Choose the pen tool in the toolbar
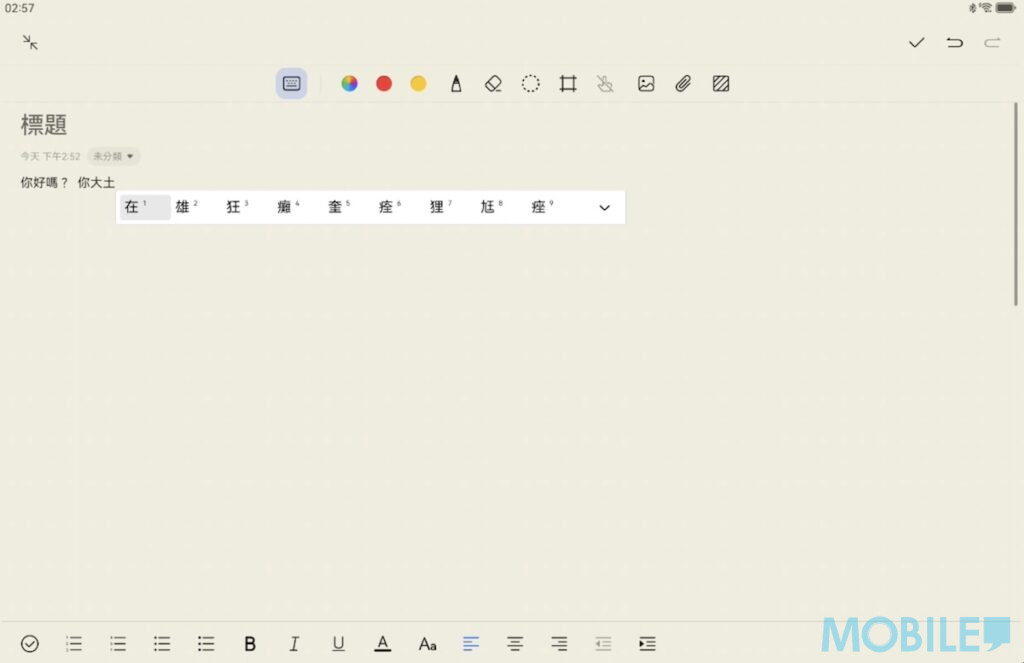Image resolution: width=1024 pixels, height=663 pixels. click(456, 84)
